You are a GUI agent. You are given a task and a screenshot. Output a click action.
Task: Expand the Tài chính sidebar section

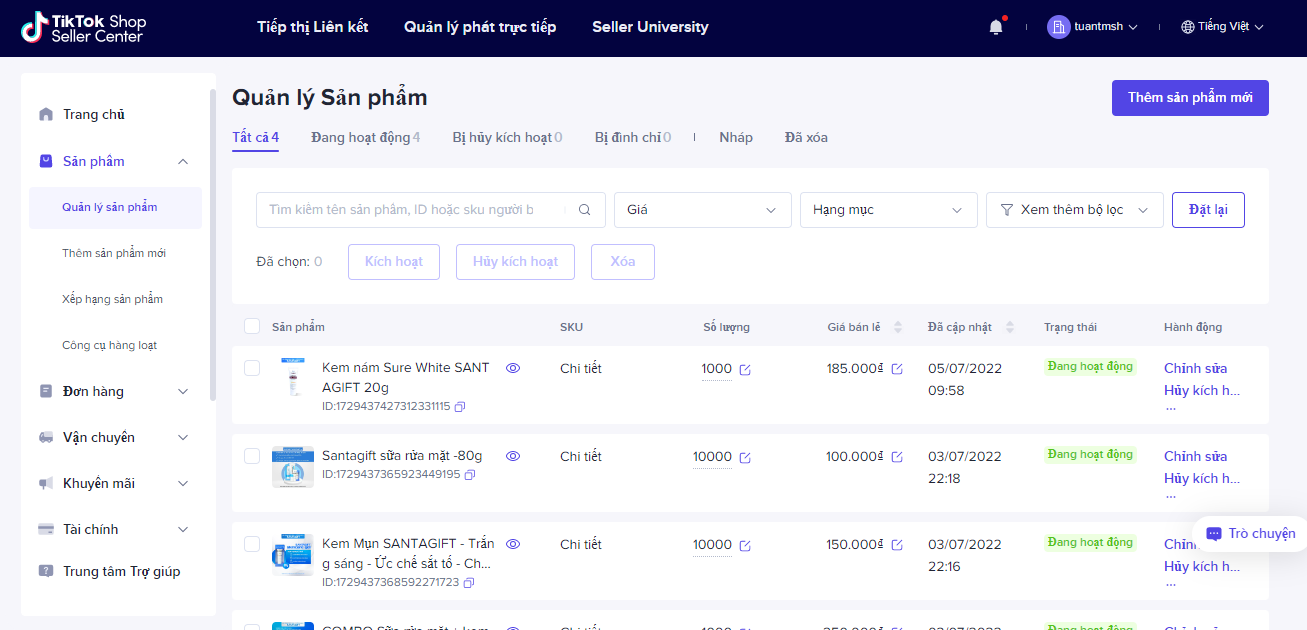(183, 529)
